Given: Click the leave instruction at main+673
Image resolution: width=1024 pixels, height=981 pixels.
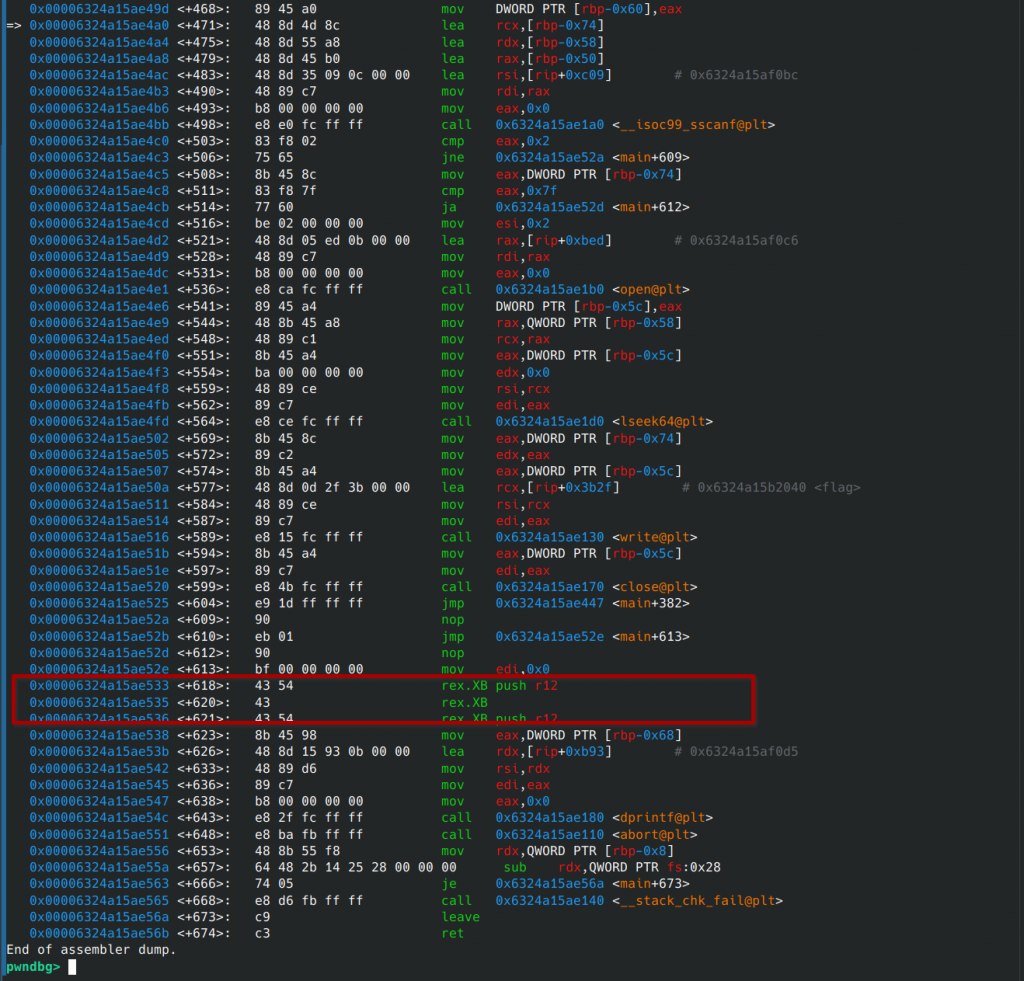Looking at the screenshot, I should 460,917.
